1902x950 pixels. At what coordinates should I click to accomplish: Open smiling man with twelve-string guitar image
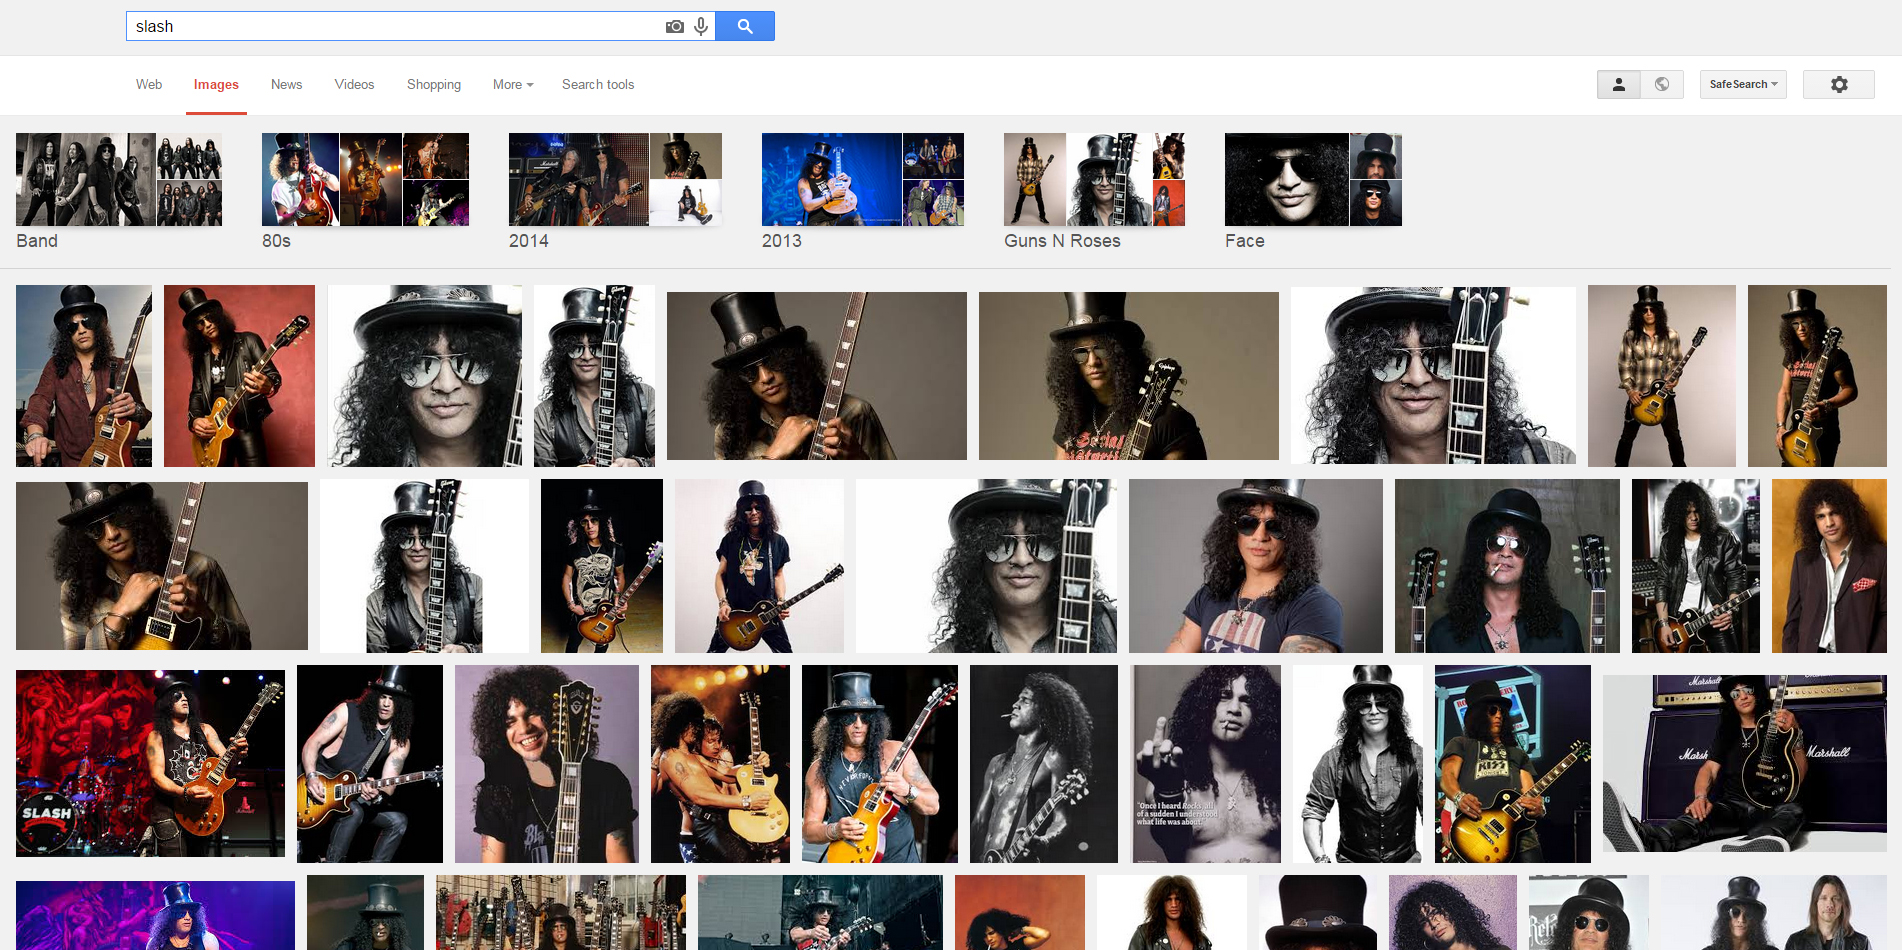pyautogui.click(x=546, y=764)
